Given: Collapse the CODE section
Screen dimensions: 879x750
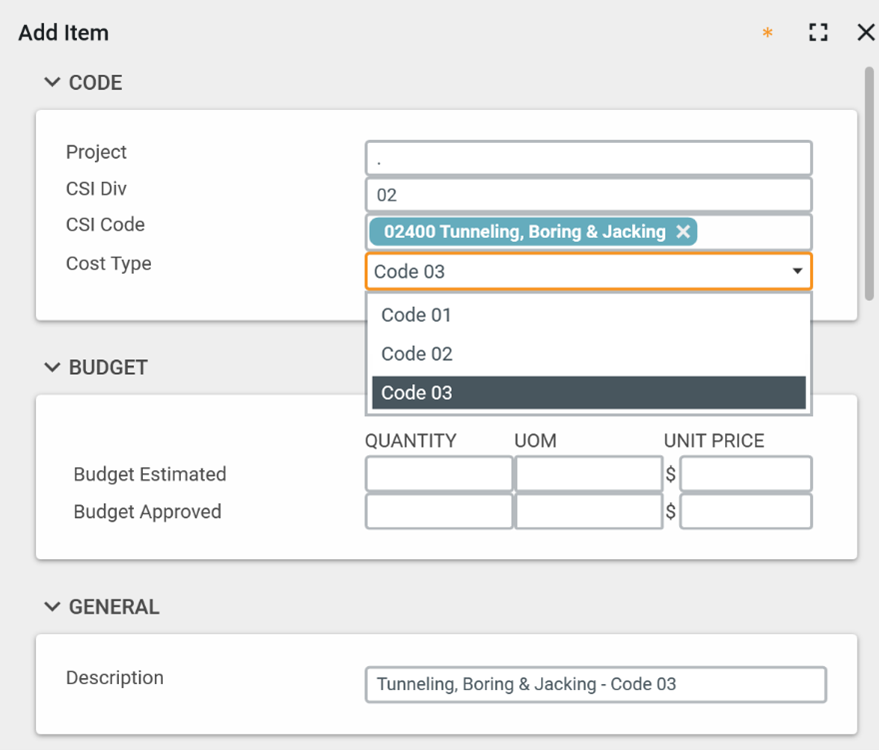Looking at the screenshot, I should tap(53, 83).
